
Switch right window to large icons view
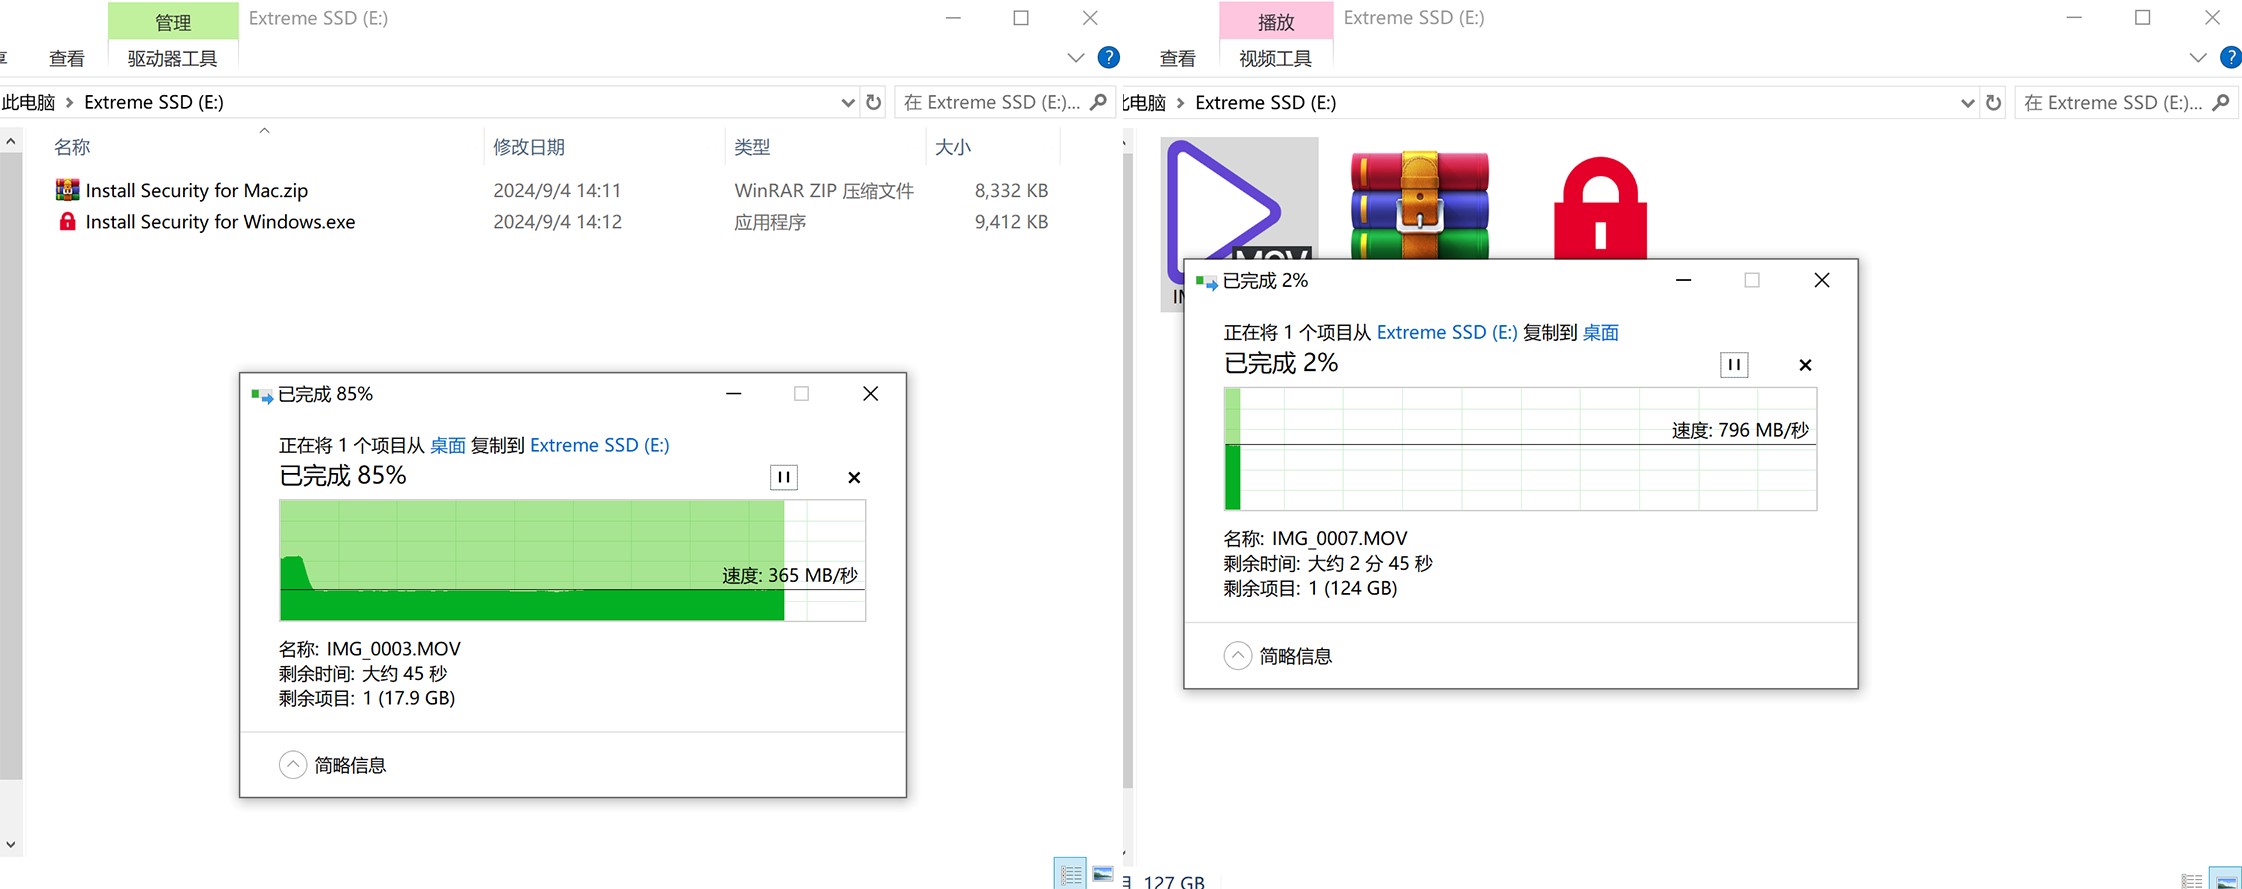[x=2225, y=878]
